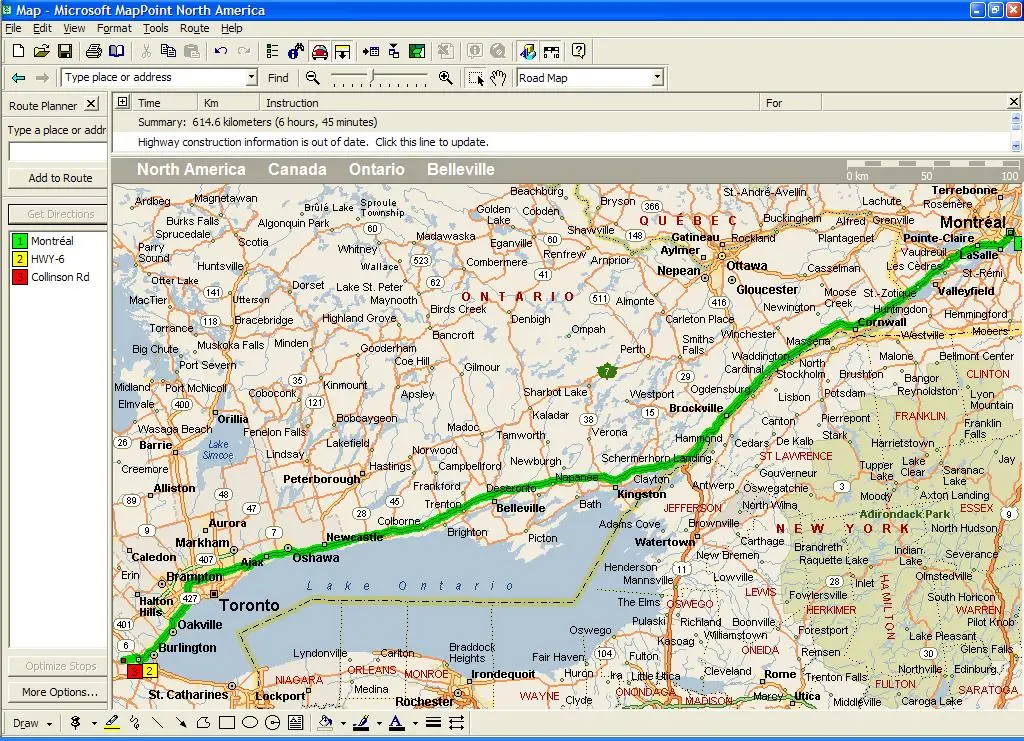Toggle the Route Planner car button

click(x=319, y=51)
